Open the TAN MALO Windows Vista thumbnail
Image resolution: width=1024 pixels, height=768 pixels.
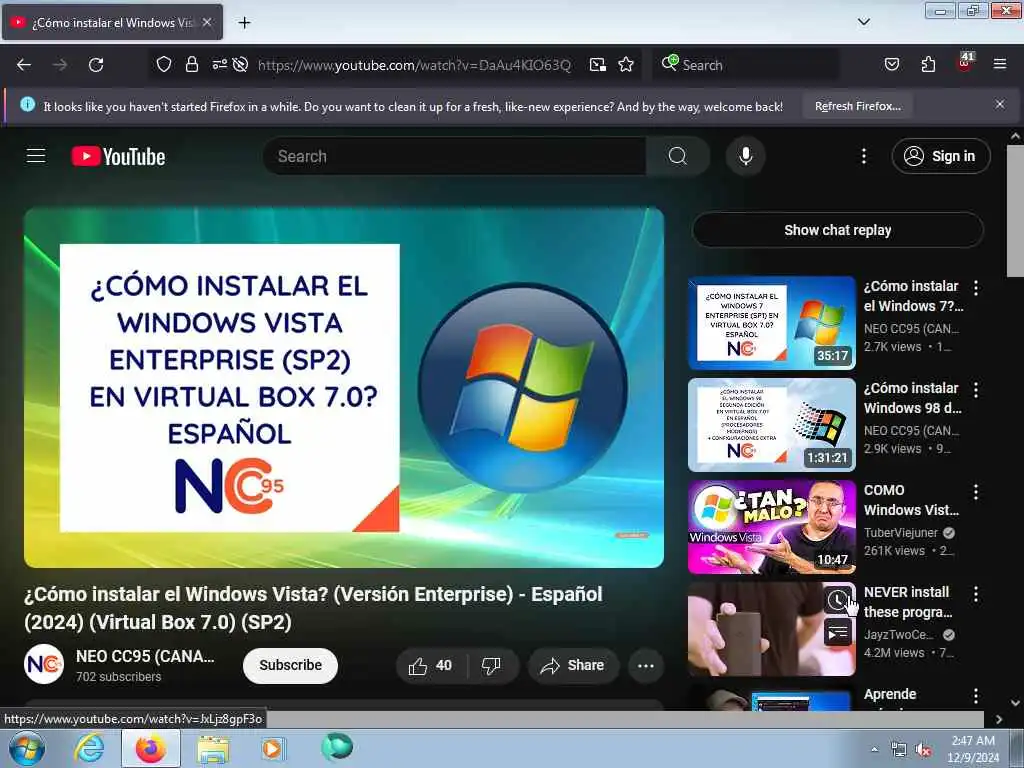pyautogui.click(x=771, y=527)
